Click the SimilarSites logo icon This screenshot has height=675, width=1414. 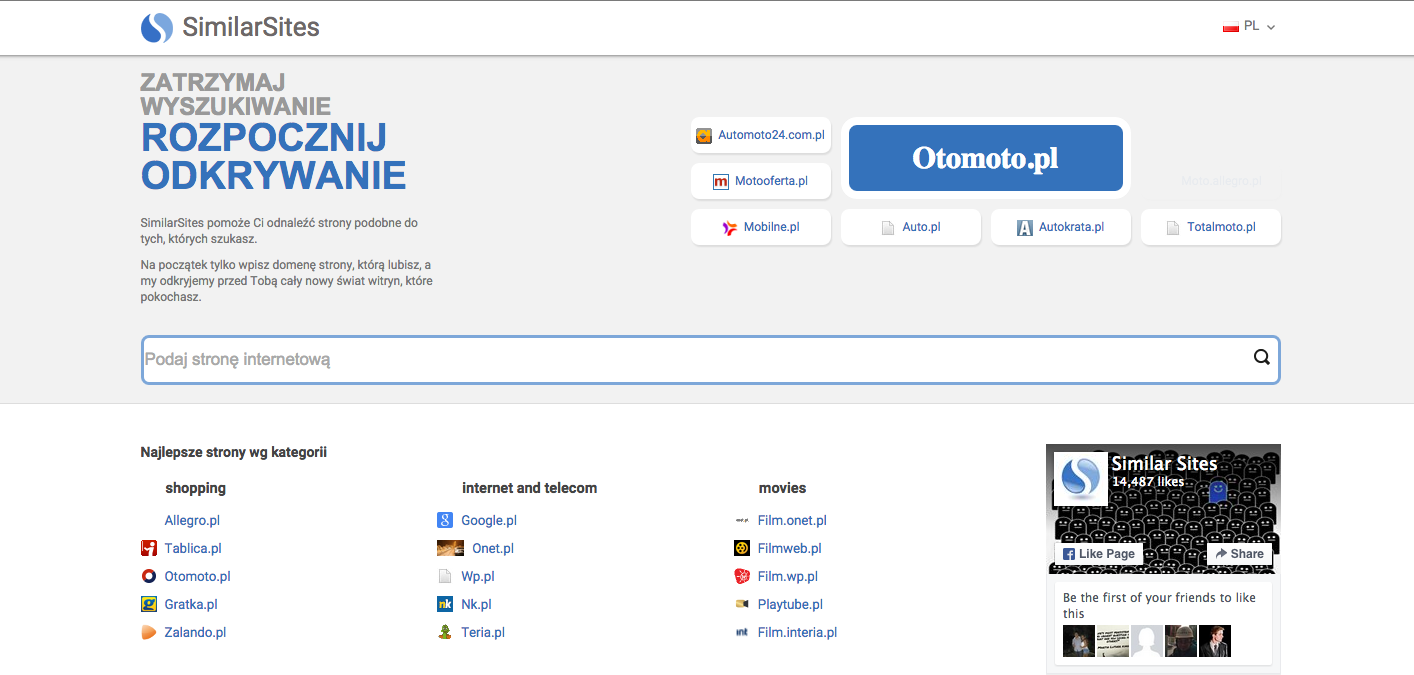[157, 28]
